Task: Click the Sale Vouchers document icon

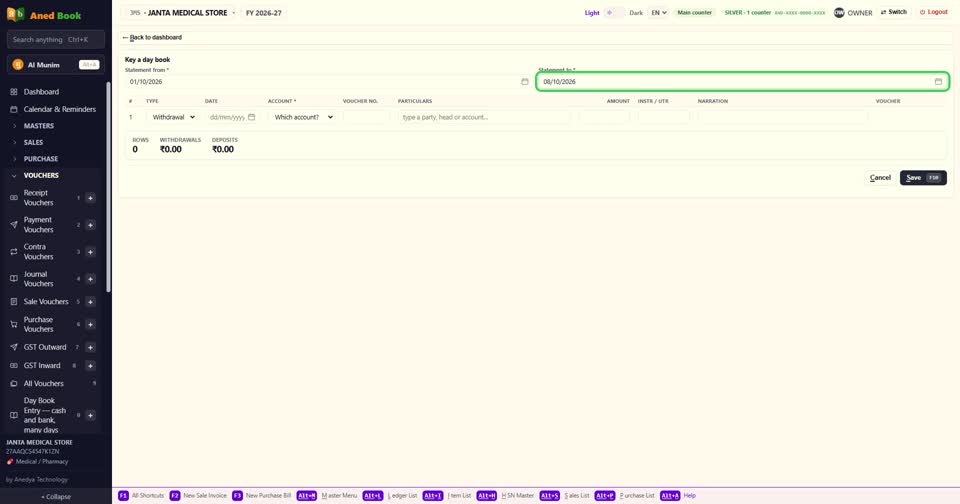Action: click(13, 301)
